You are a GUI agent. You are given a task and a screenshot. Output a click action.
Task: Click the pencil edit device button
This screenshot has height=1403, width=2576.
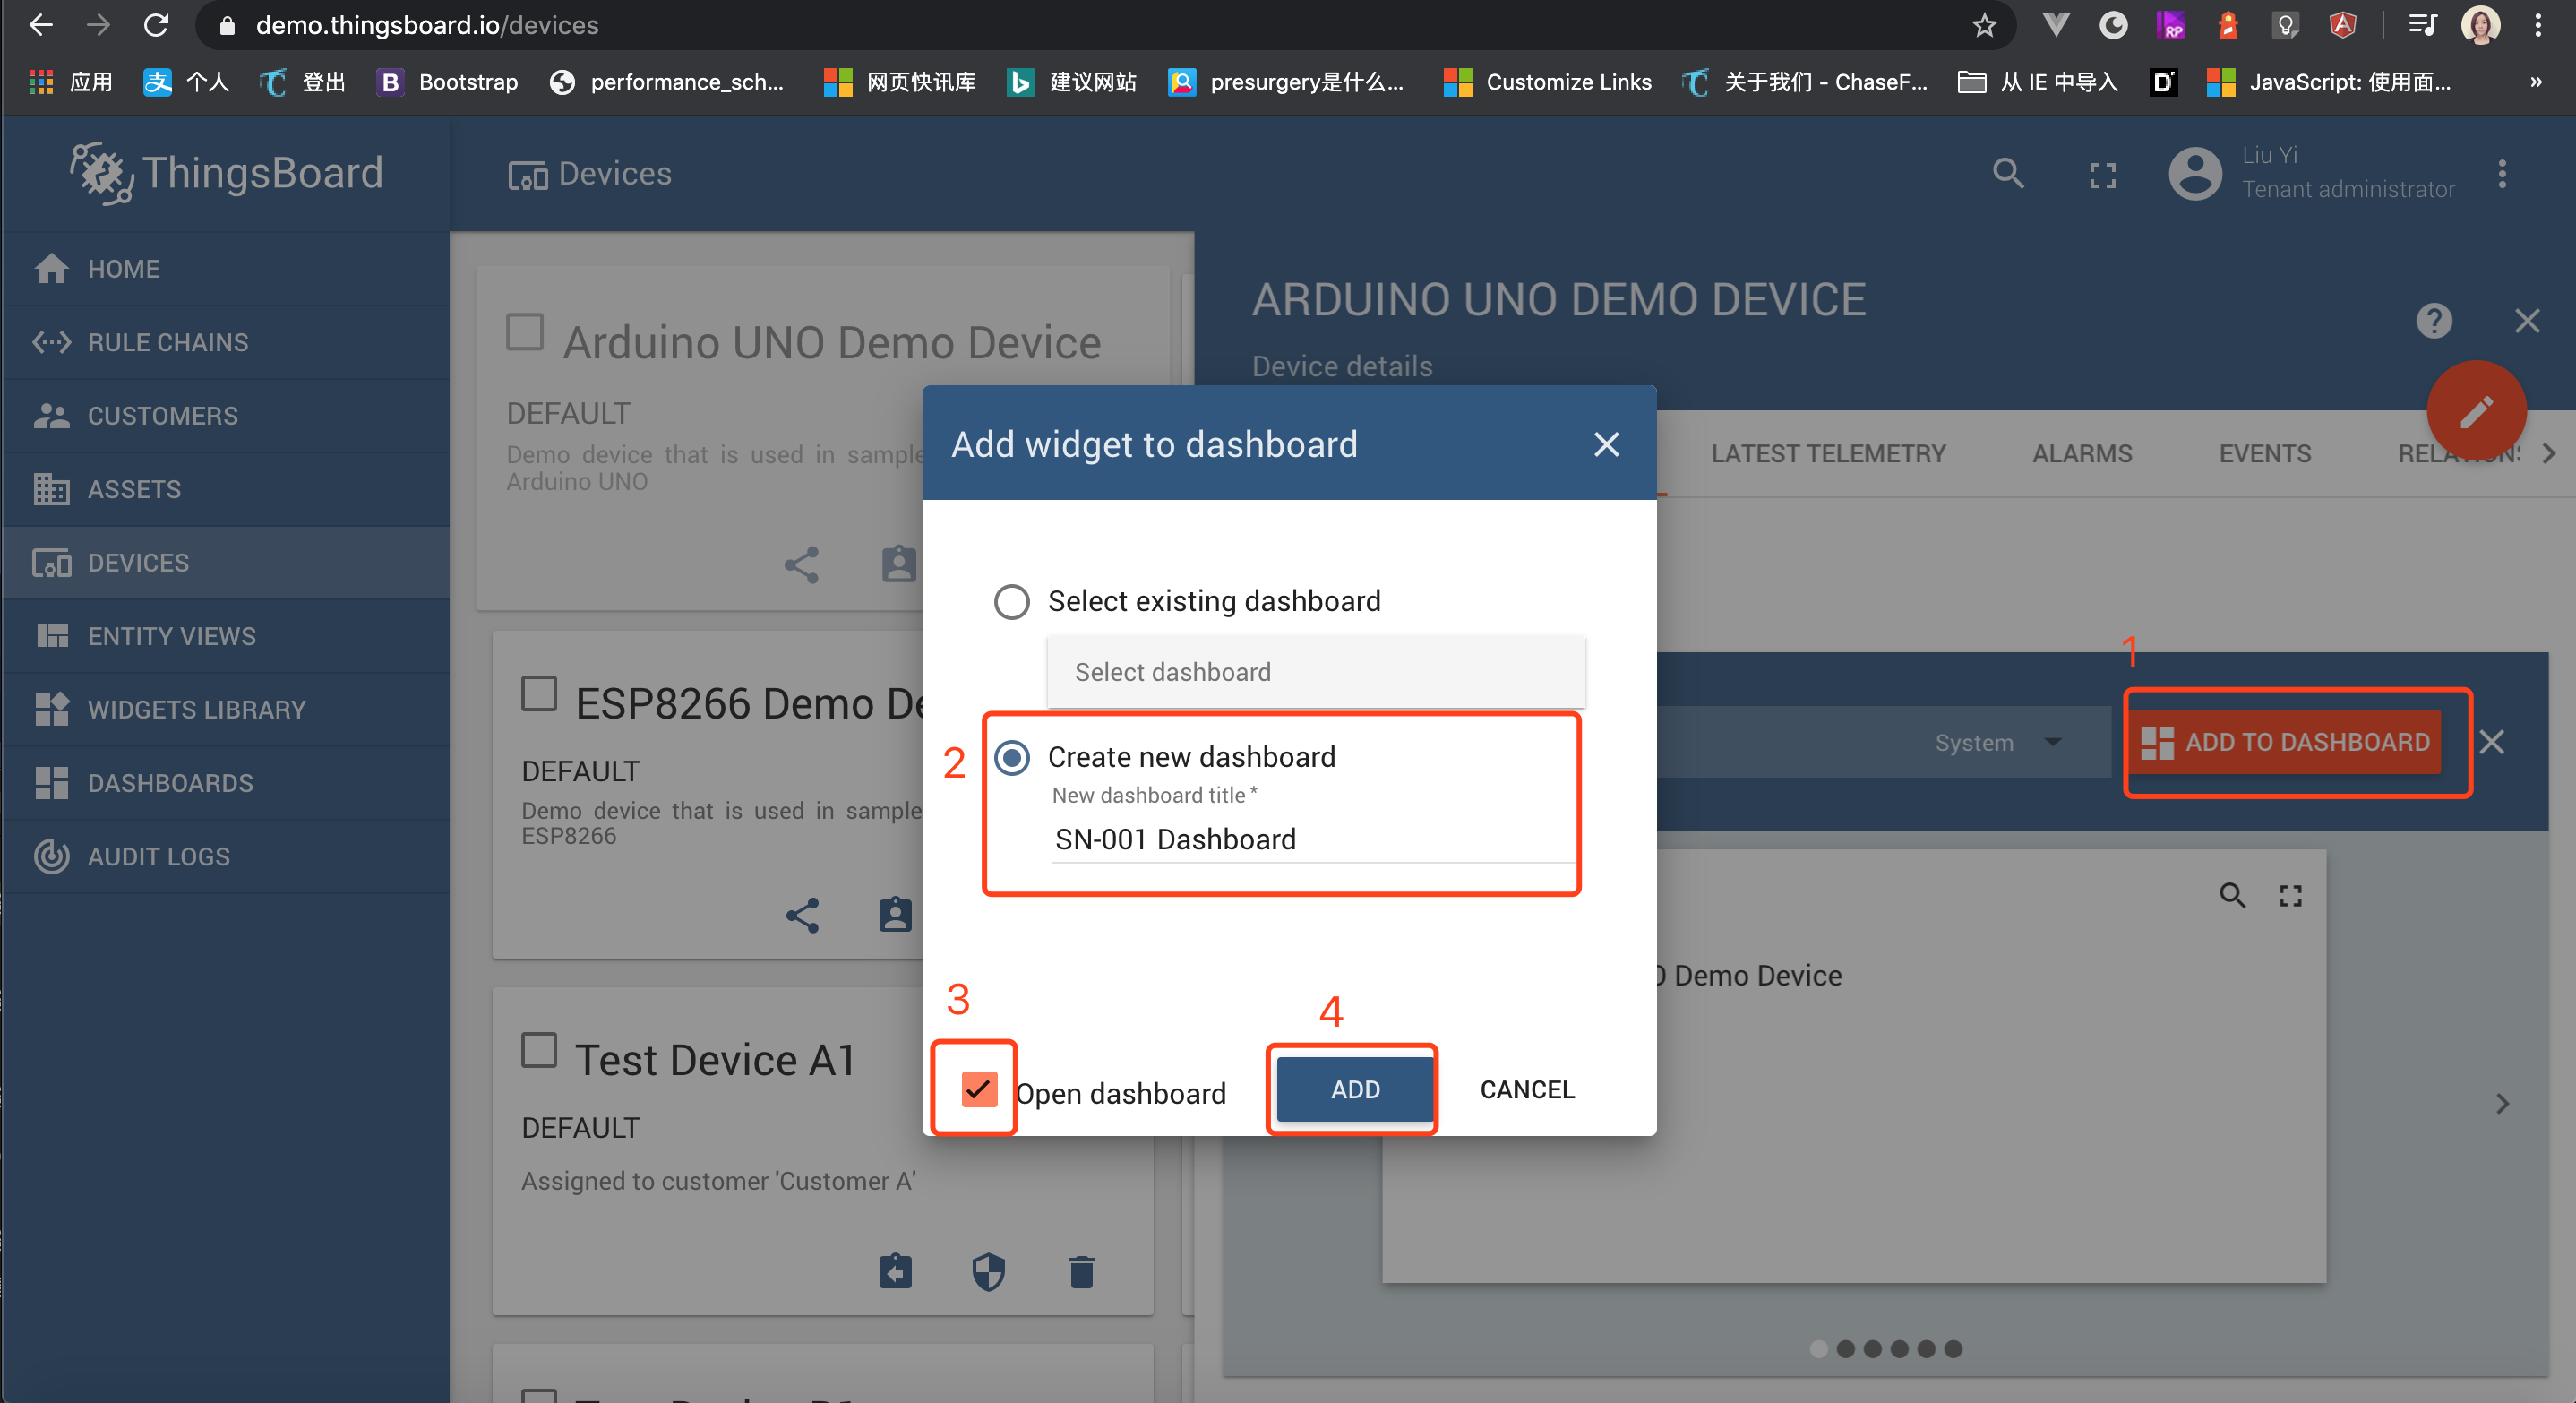[x=2475, y=411]
